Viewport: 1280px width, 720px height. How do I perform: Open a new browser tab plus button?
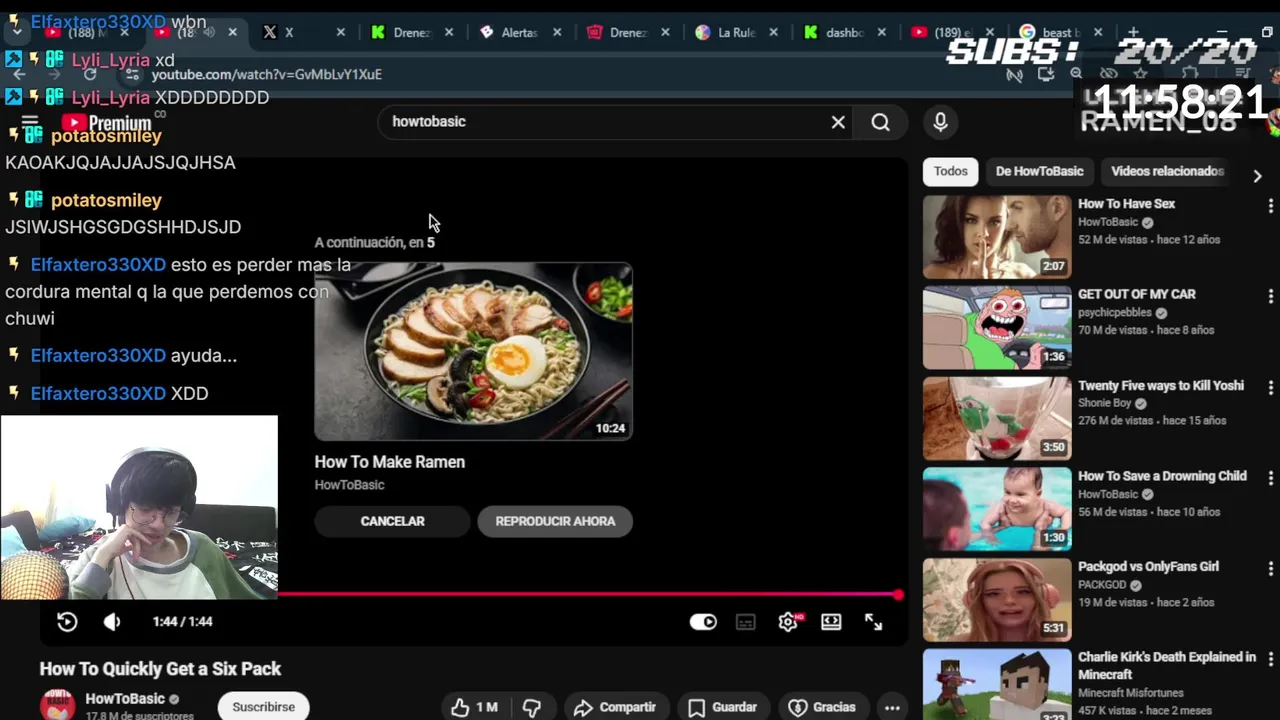(1133, 32)
